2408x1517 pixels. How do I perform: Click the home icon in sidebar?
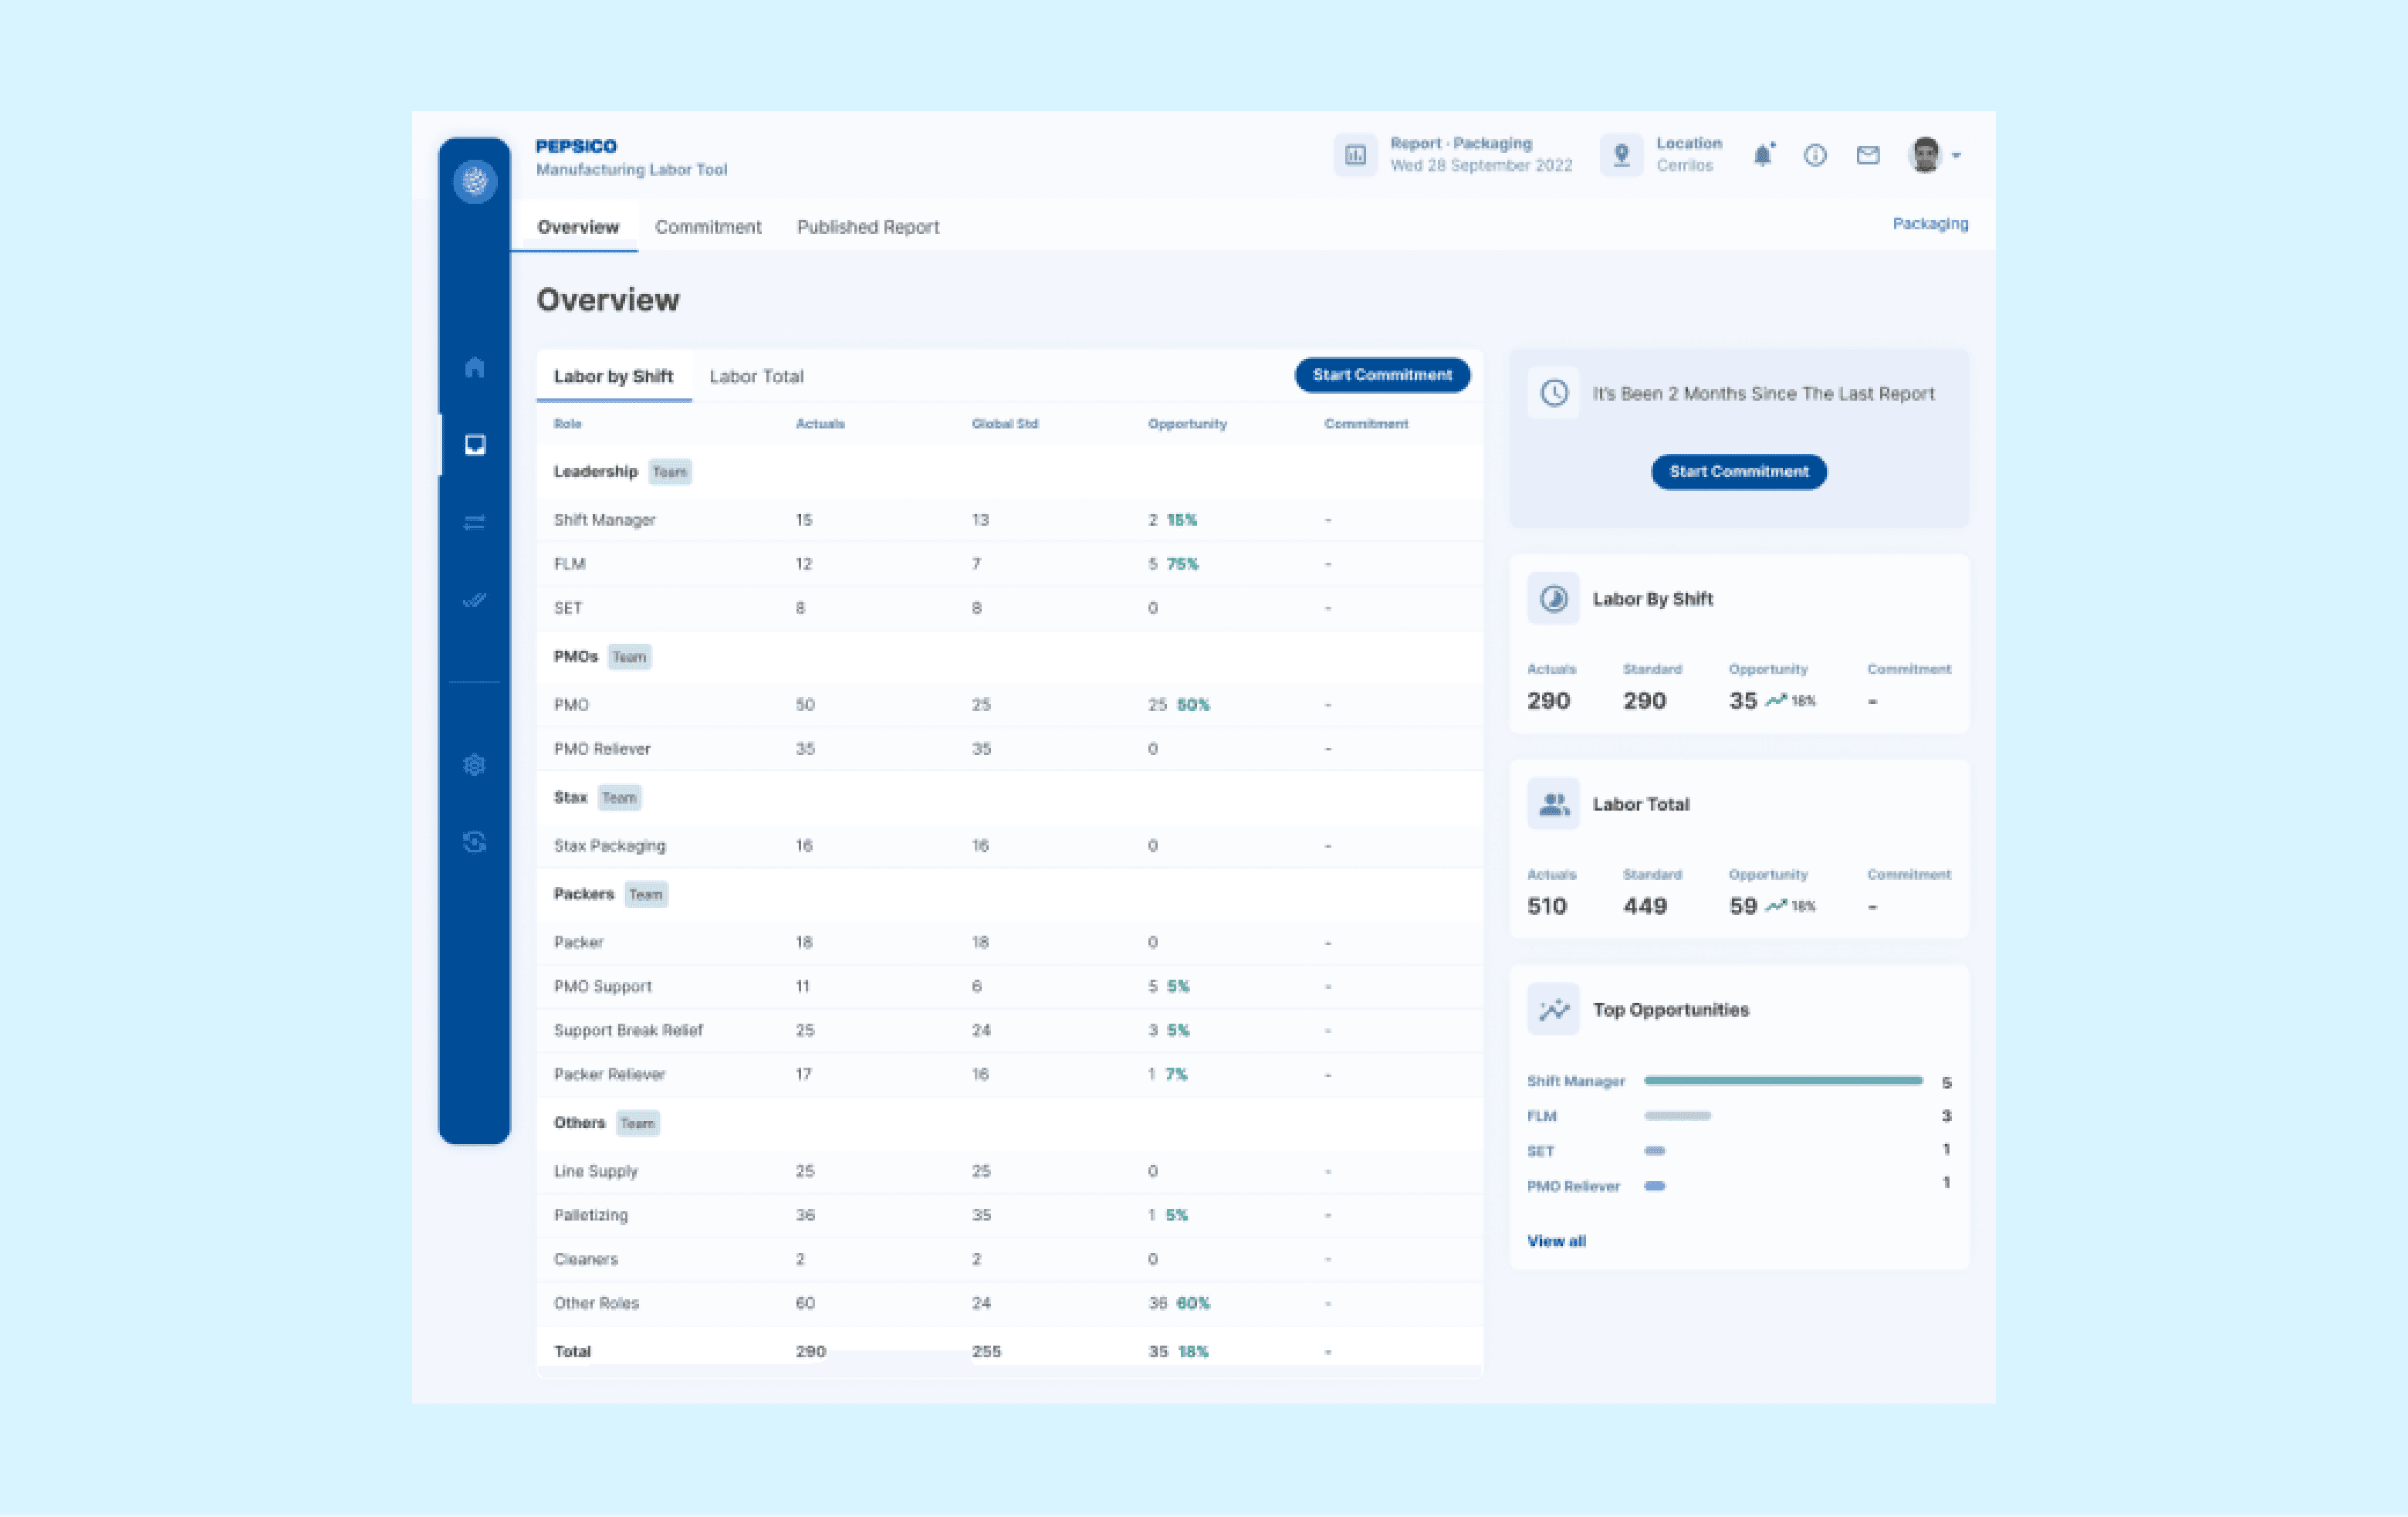[475, 367]
